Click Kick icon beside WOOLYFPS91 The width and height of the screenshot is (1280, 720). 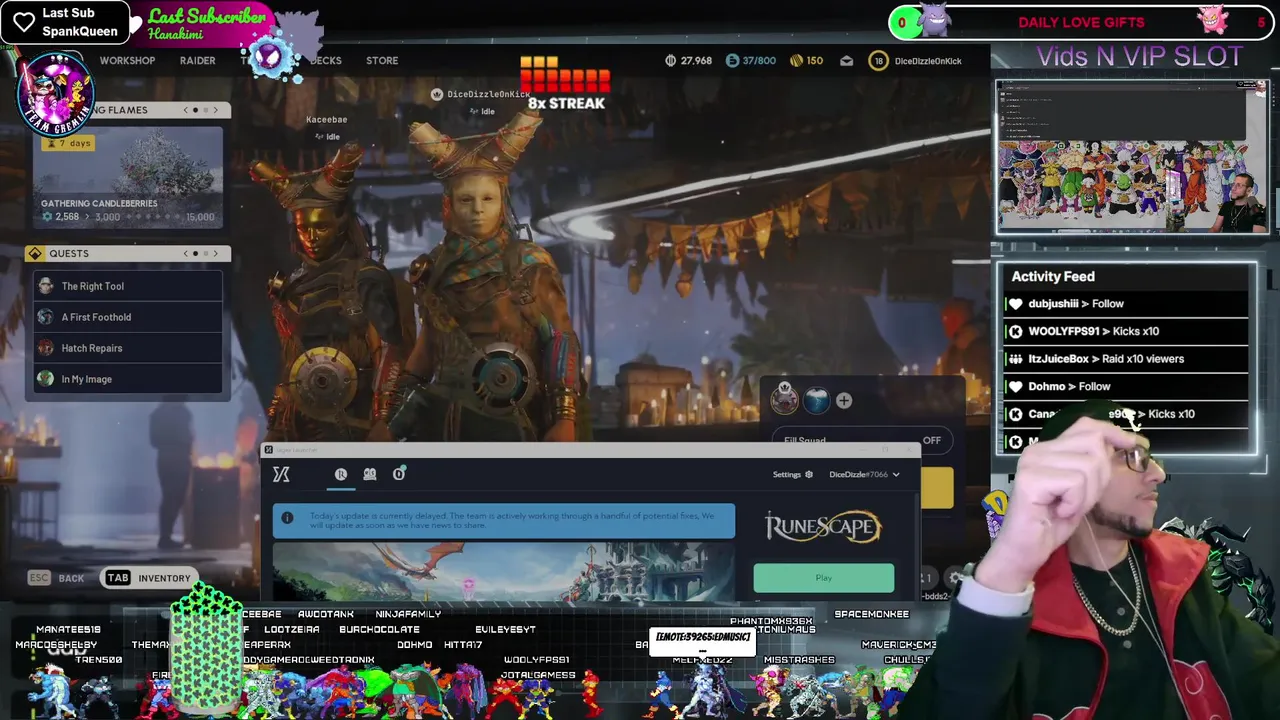click(1016, 331)
